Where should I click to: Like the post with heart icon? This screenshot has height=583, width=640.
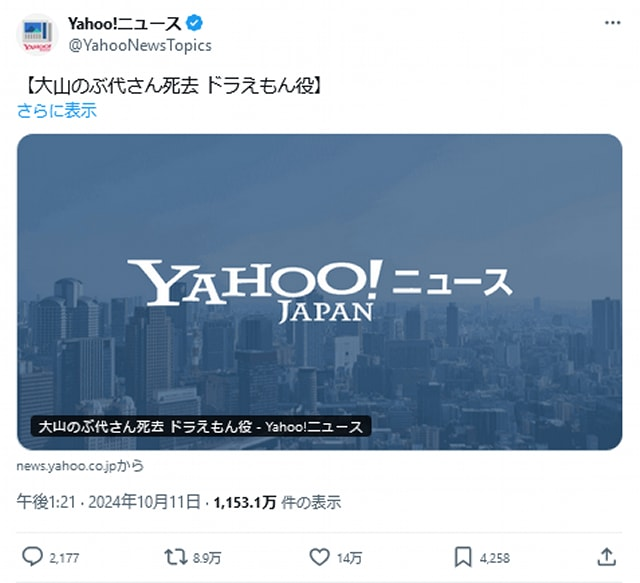point(319,557)
